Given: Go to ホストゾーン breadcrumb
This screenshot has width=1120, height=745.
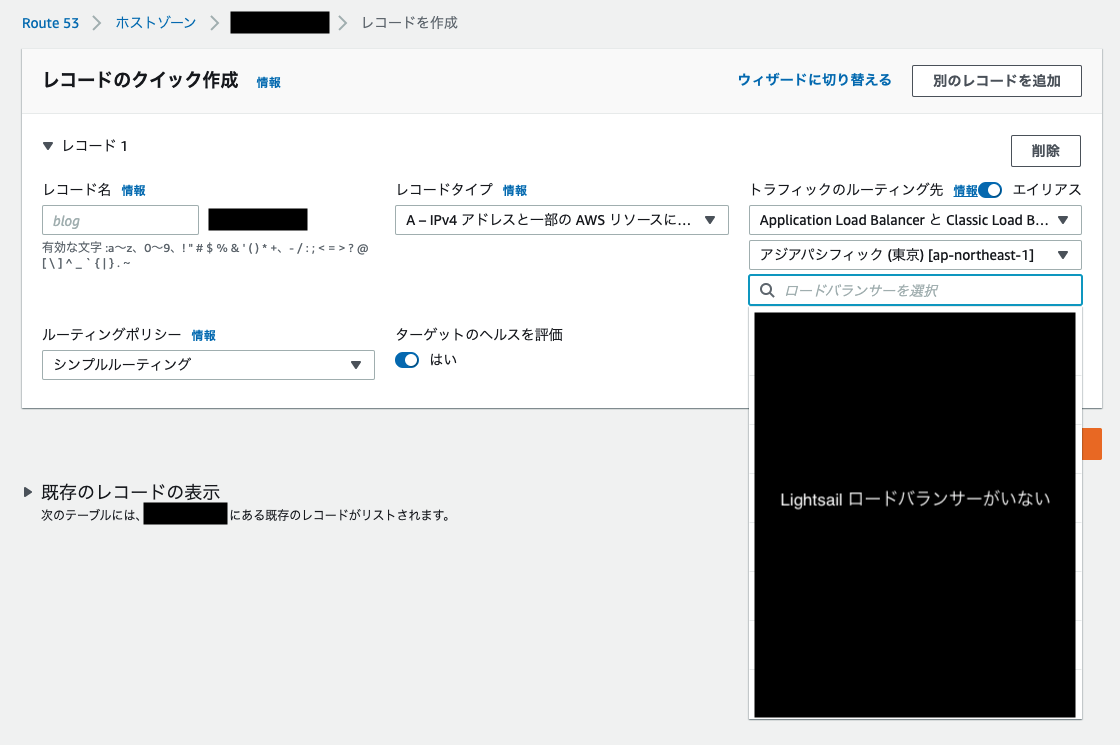Looking at the screenshot, I should click(156, 23).
